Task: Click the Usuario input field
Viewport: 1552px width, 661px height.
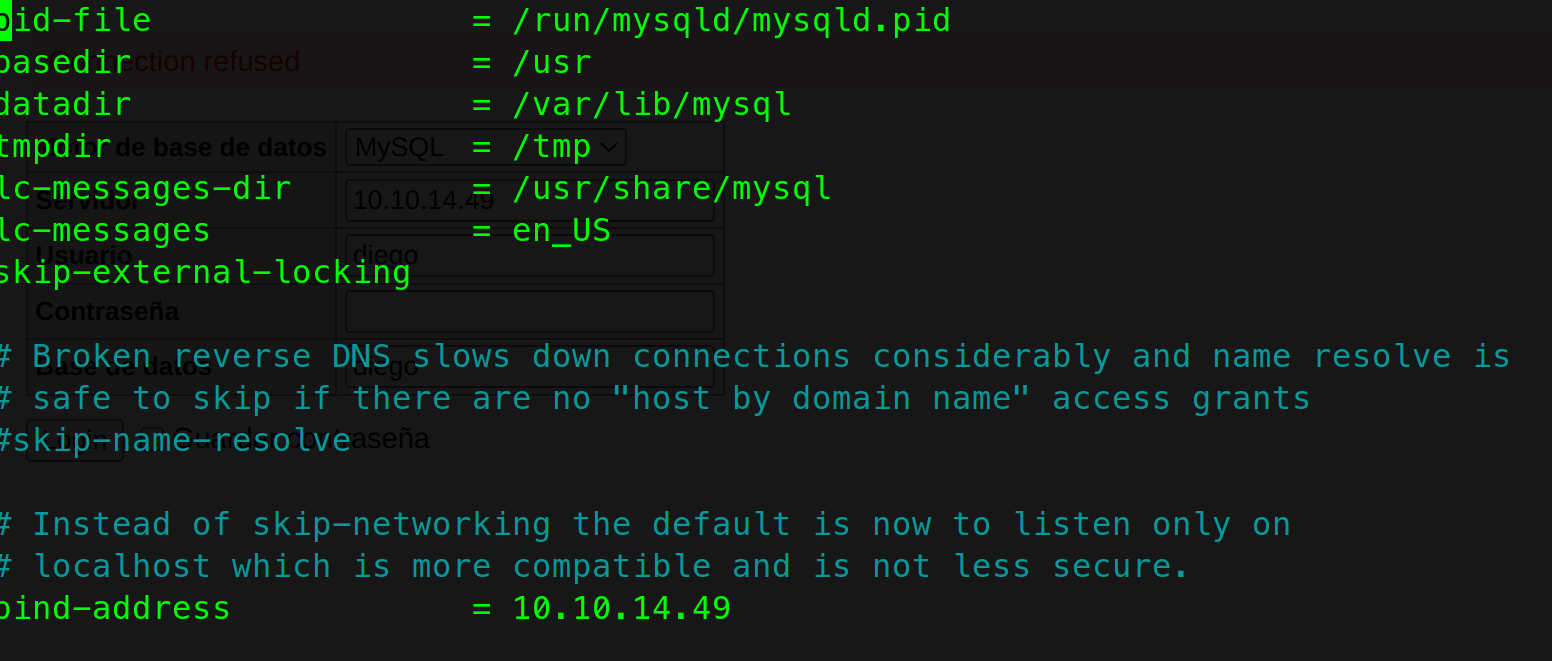Action: coord(530,256)
